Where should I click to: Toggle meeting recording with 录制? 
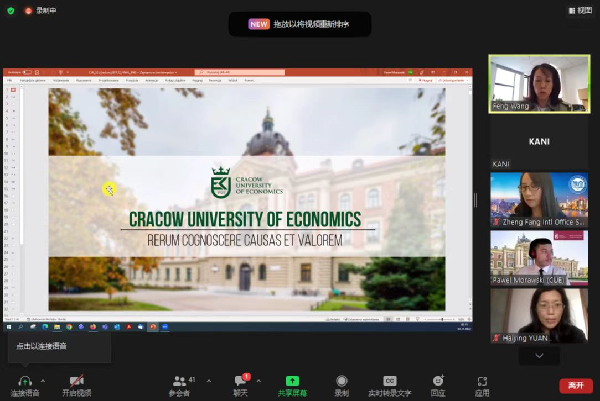tap(341, 386)
